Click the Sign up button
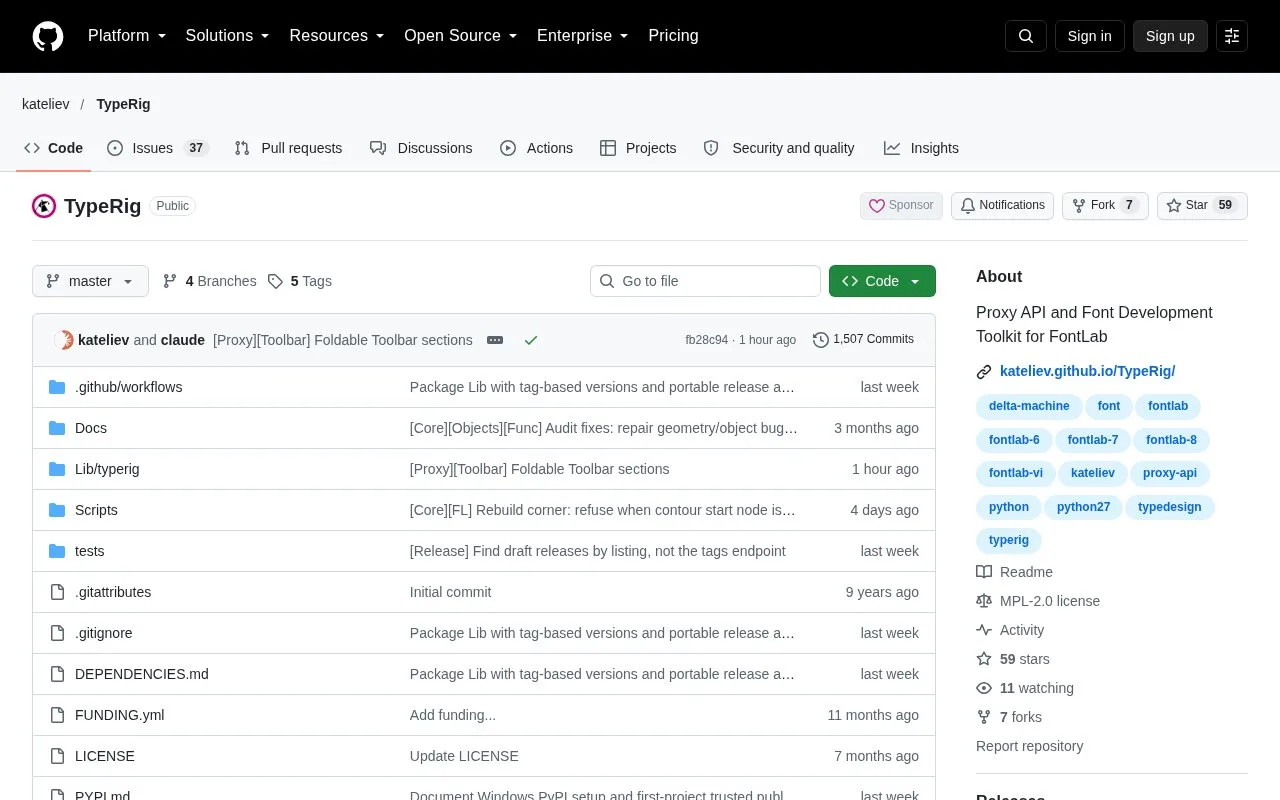This screenshot has width=1280, height=800. tap(1170, 36)
